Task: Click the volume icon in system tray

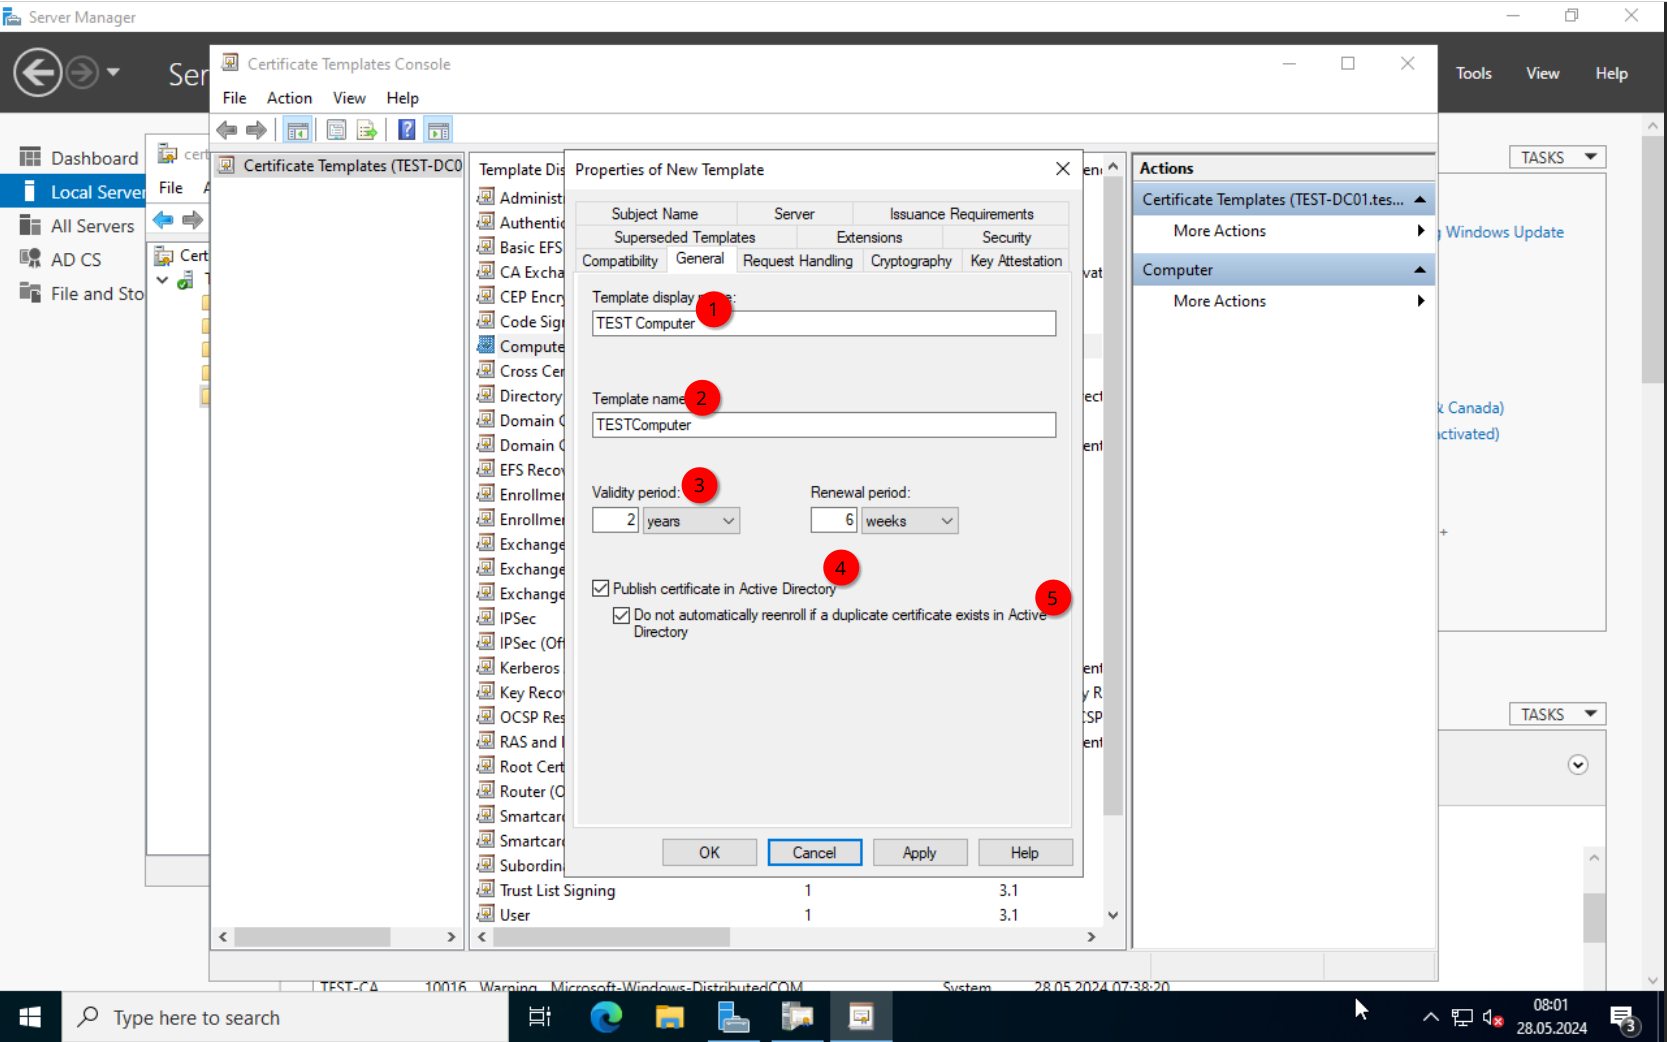Action: pos(1493,1018)
